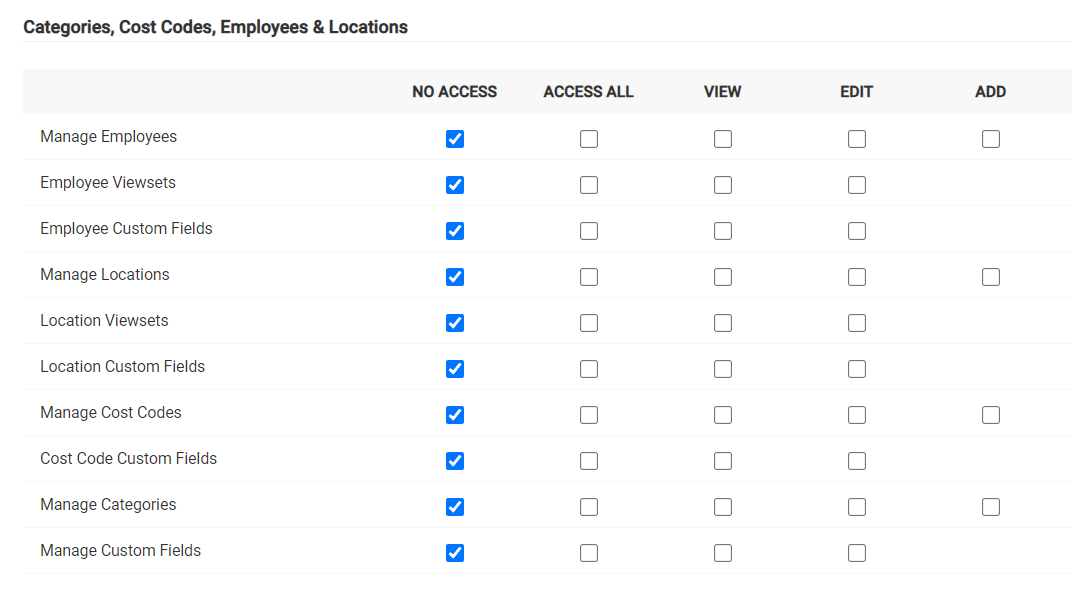Uncheck No Access for Manage Employees

point(455,139)
